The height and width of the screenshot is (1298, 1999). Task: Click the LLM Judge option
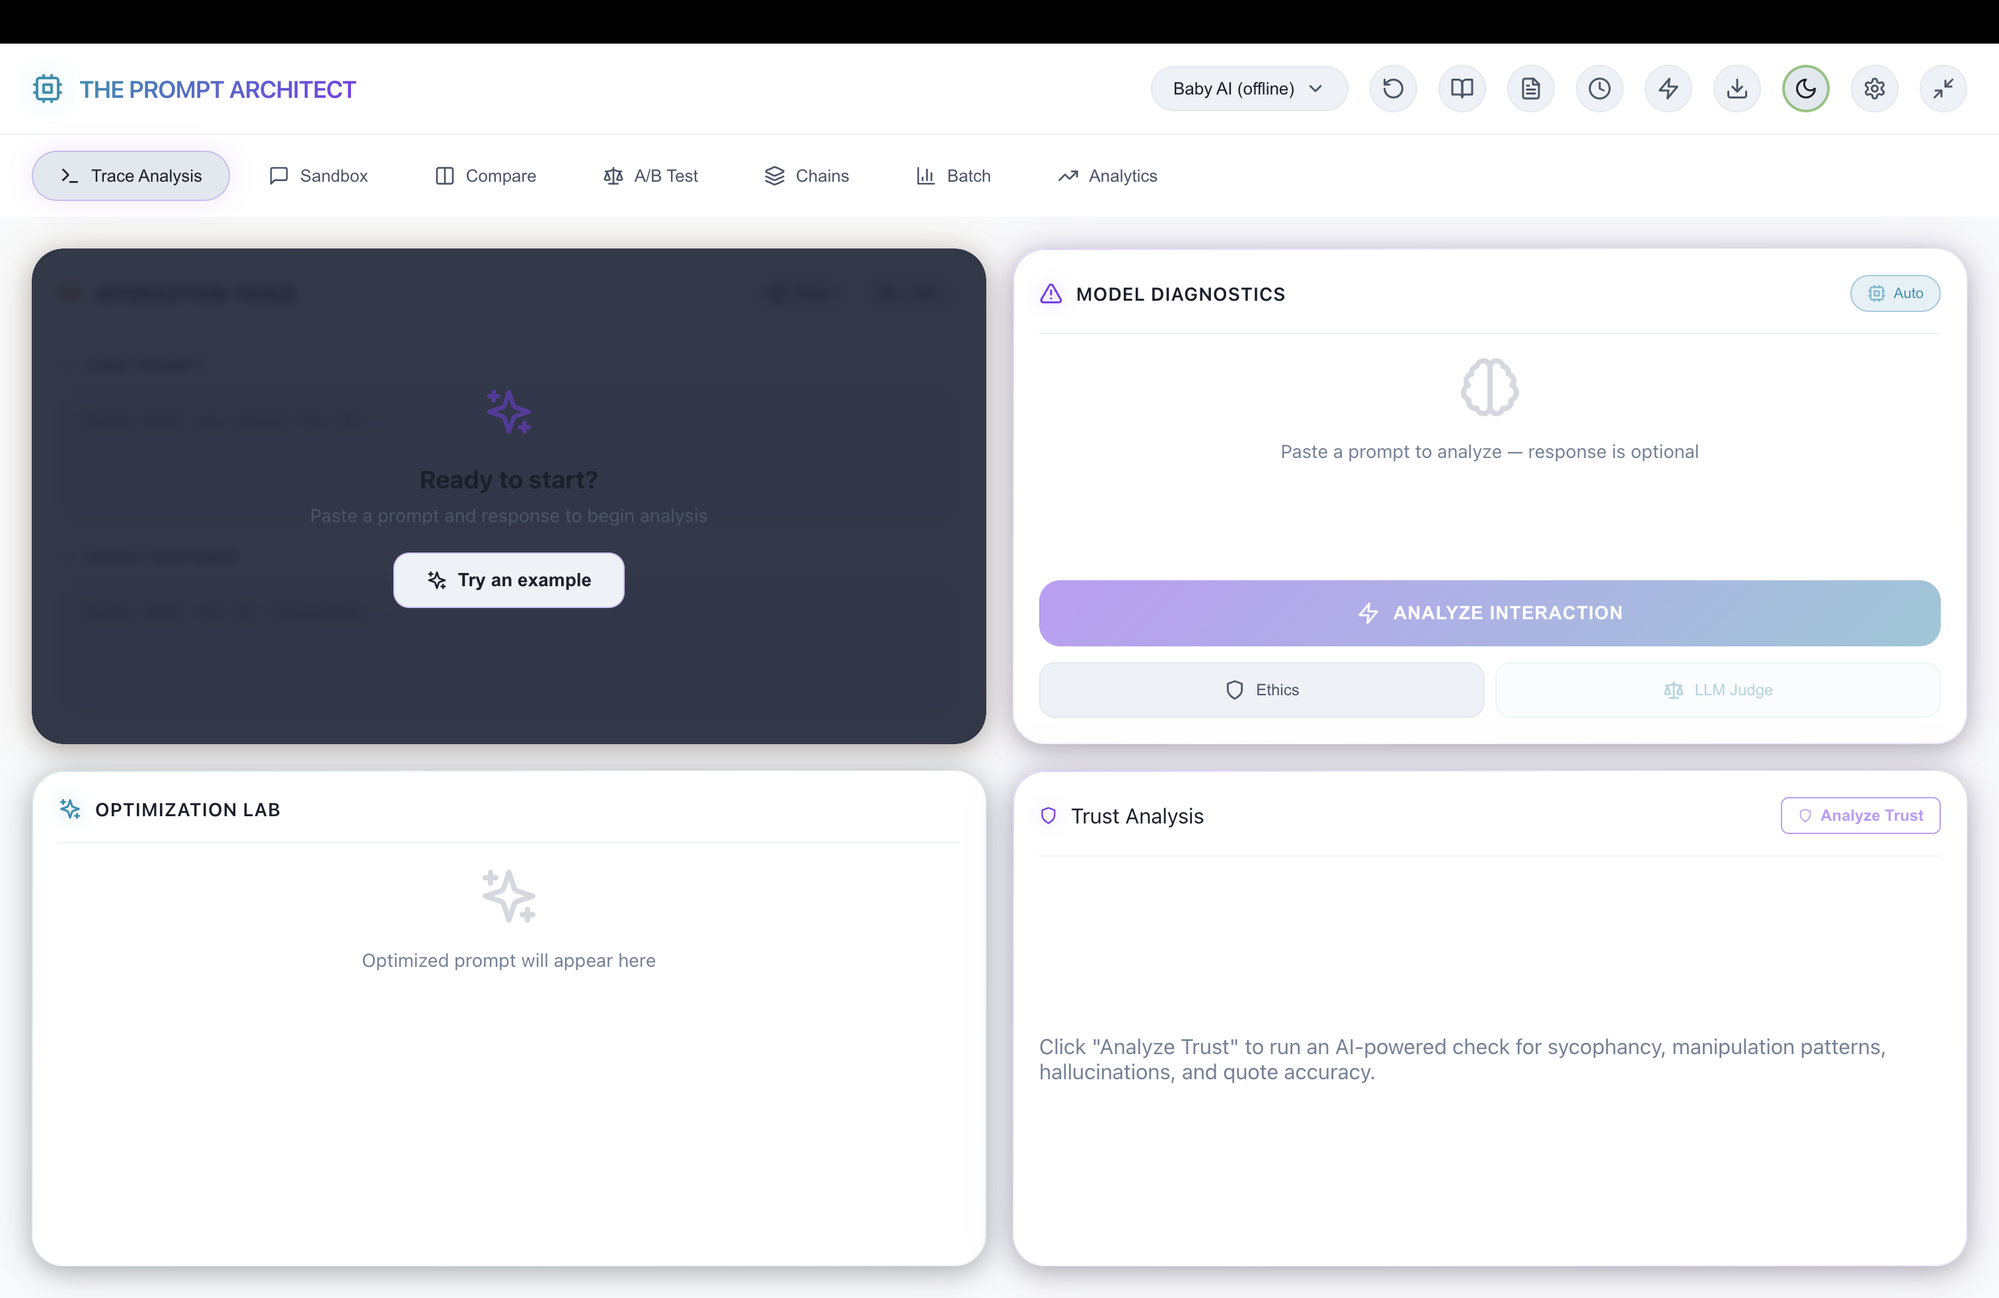point(1717,690)
